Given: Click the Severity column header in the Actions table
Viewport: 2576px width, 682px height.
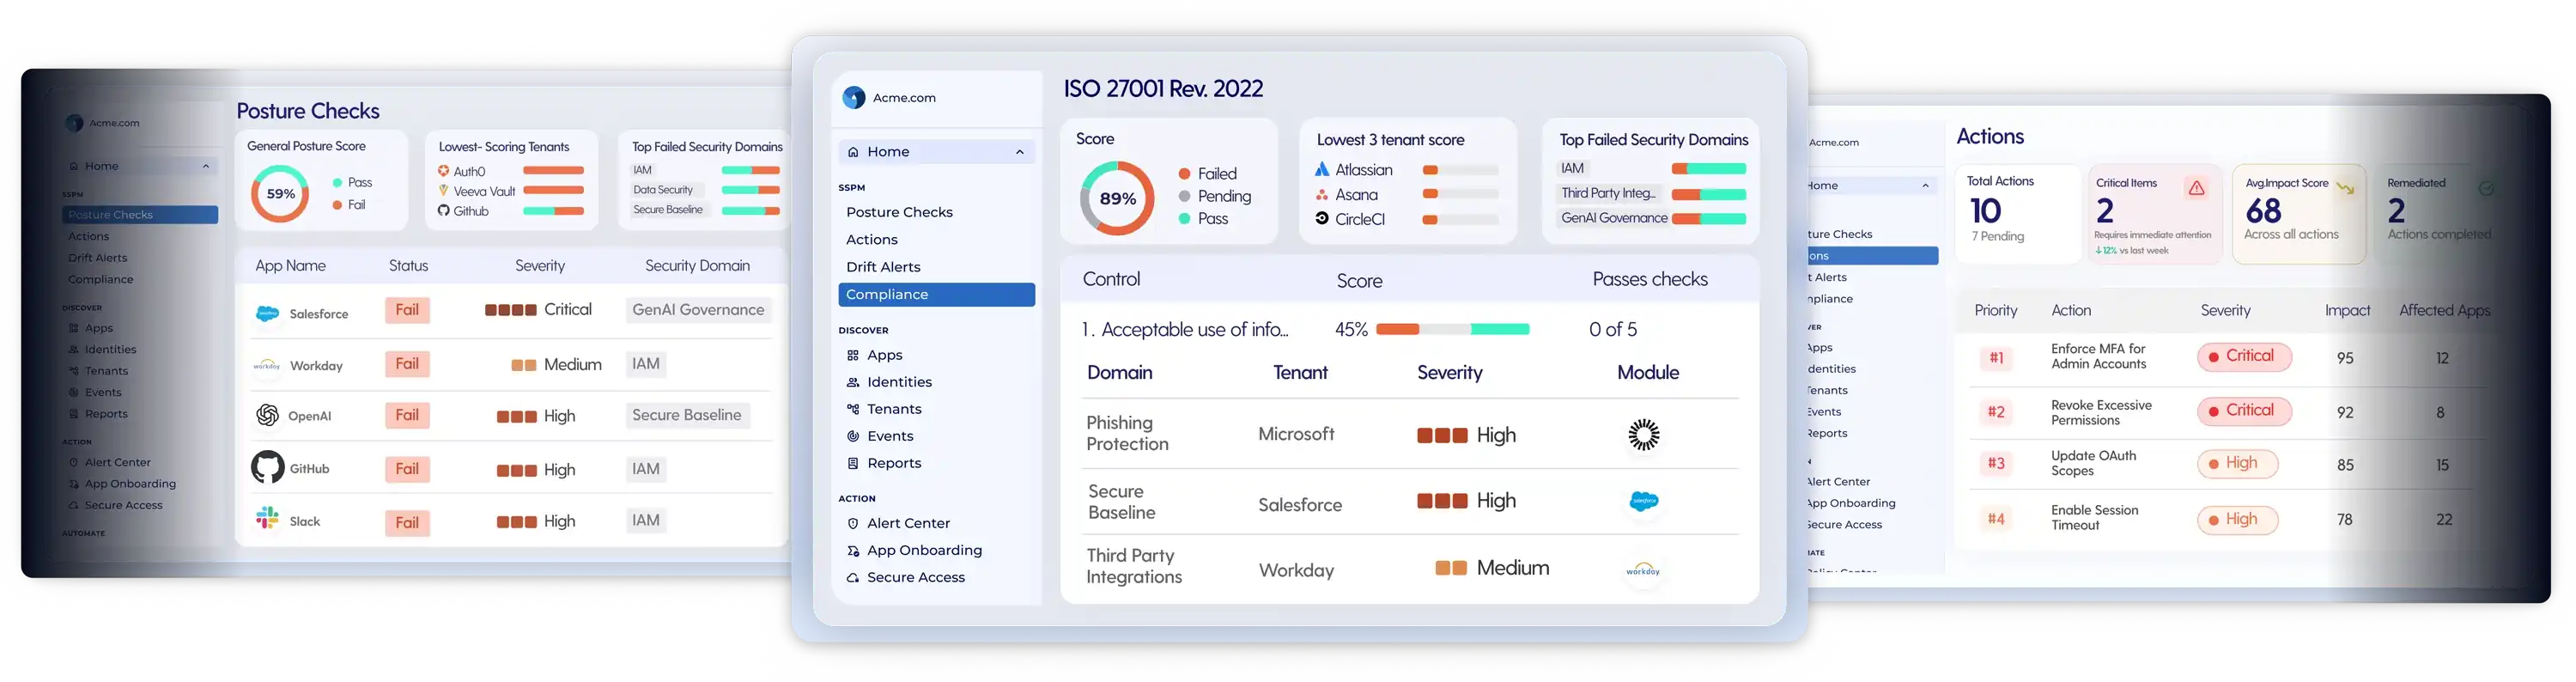Looking at the screenshot, I should [2224, 310].
